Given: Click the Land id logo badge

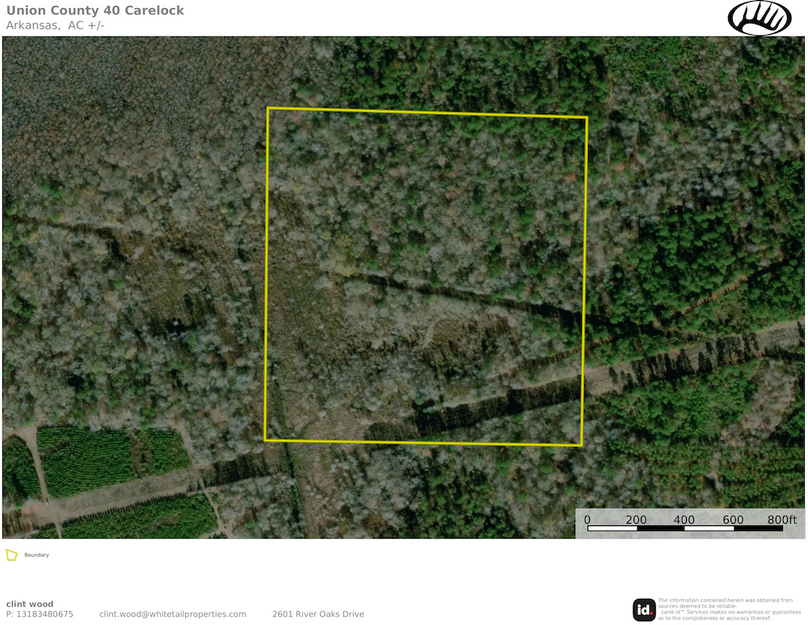Looking at the screenshot, I should click(644, 610).
